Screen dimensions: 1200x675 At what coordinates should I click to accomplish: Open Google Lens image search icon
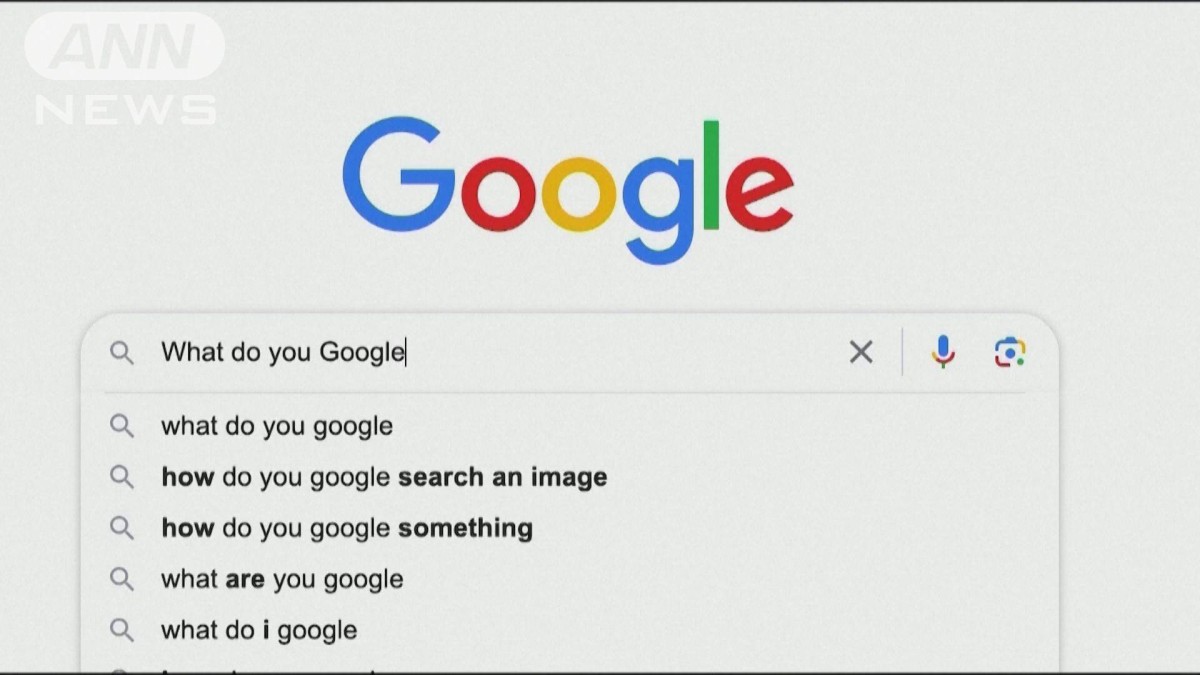[1010, 352]
